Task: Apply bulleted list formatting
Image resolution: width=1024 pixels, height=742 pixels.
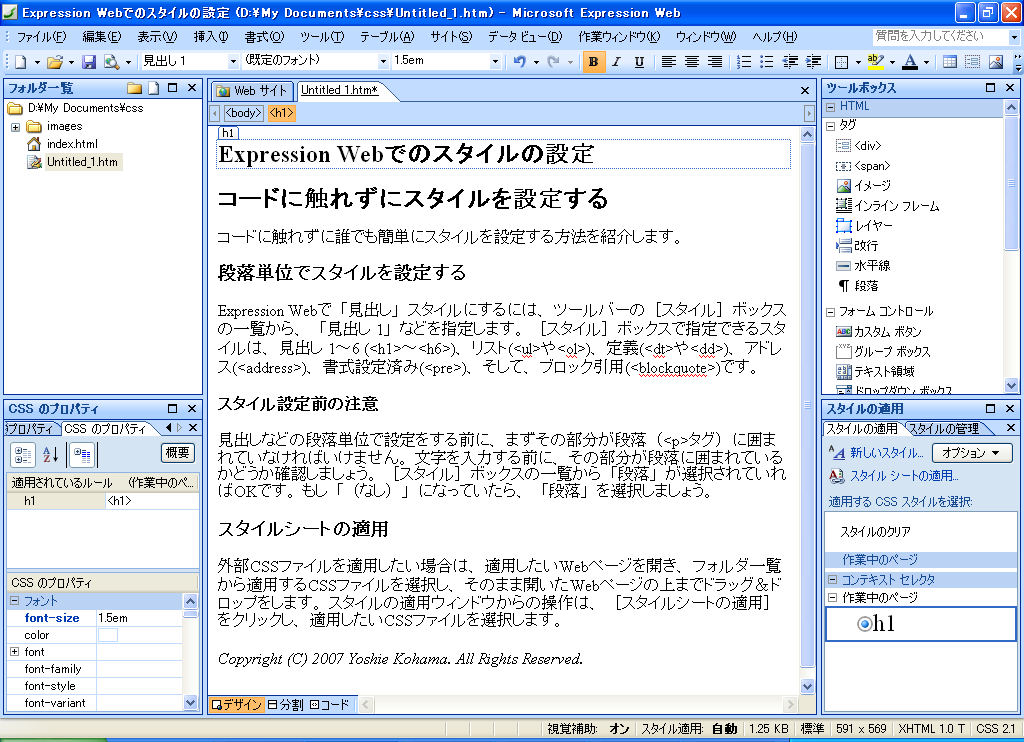Action: [767, 61]
